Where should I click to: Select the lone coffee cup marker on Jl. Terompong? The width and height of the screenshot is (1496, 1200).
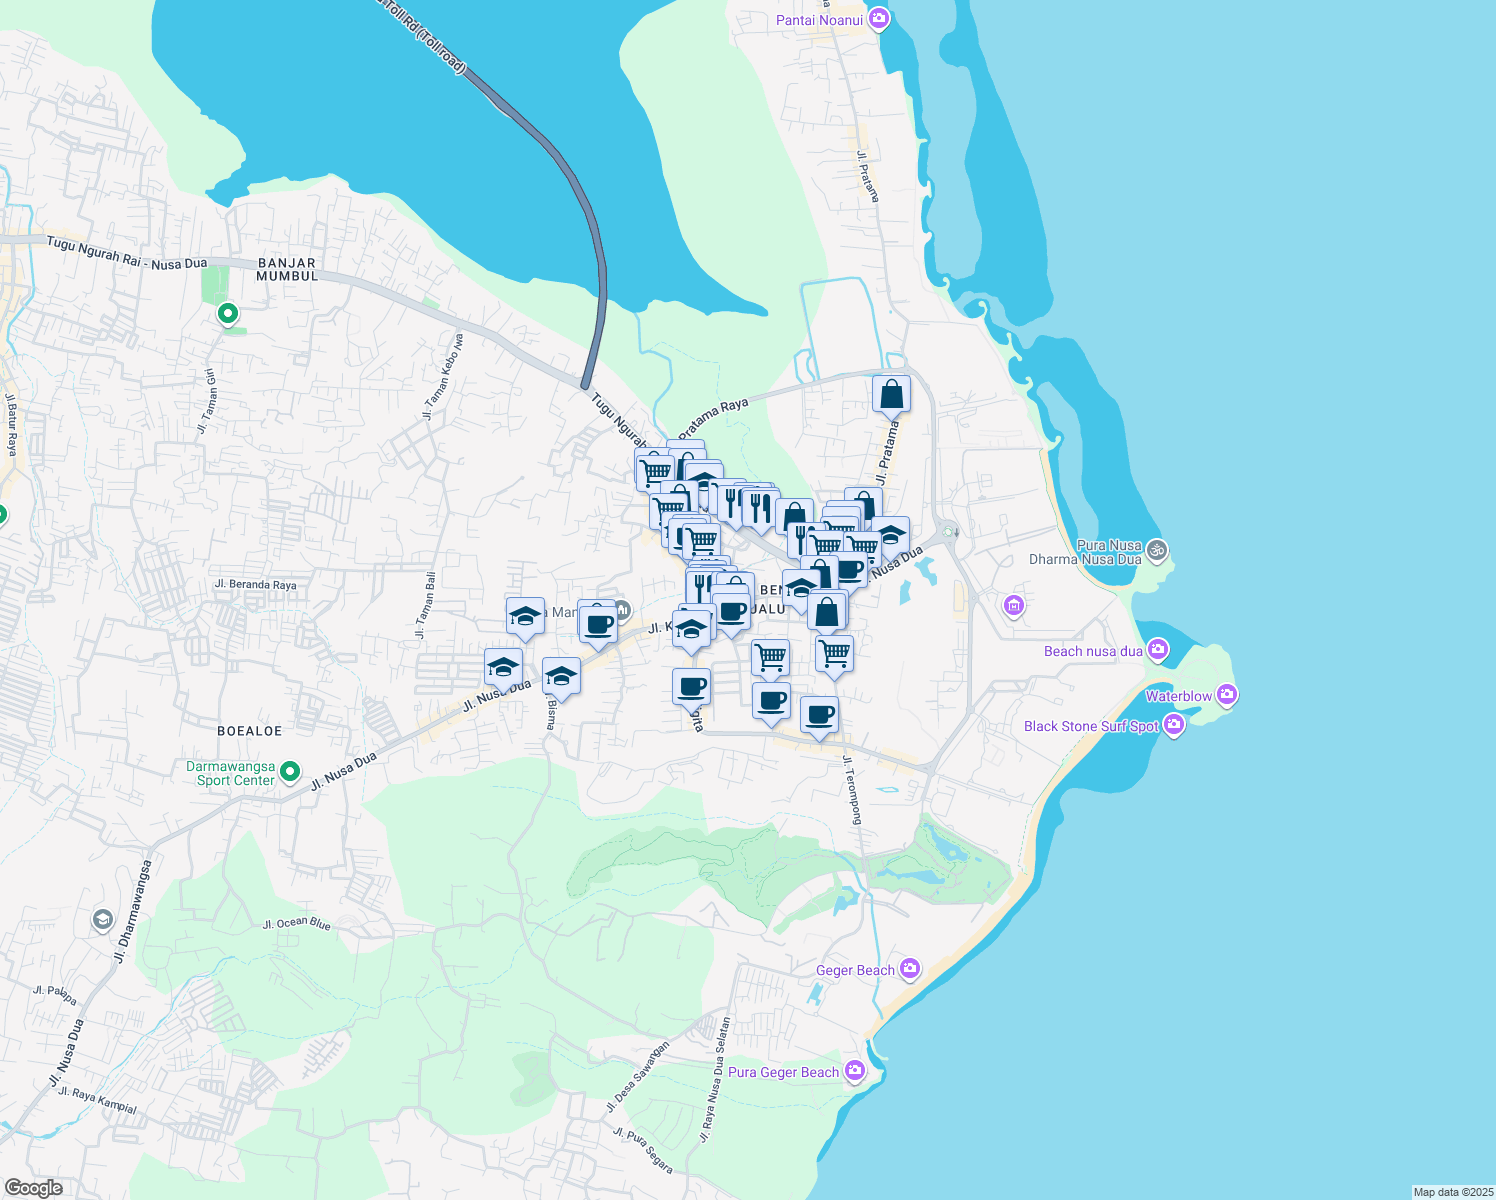point(820,713)
